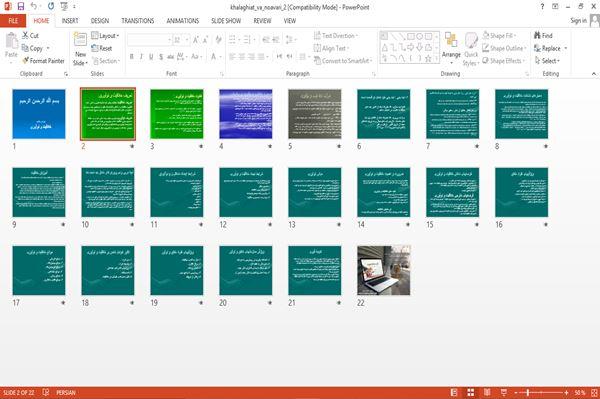Click the Cut scissors icon
Image resolution: width=600 pixels, height=399 pixels.
click(25, 35)
